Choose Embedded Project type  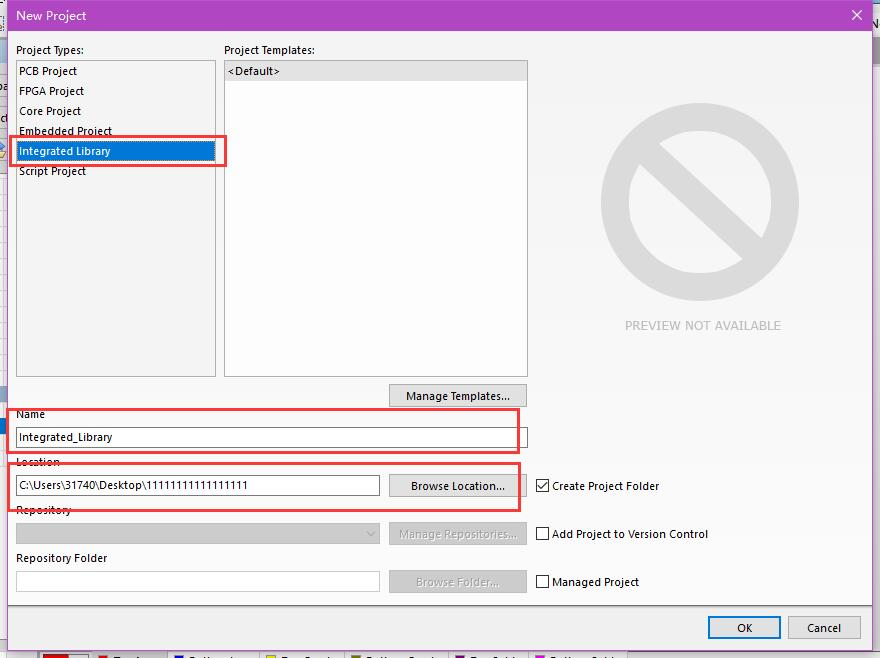(116, 131)
